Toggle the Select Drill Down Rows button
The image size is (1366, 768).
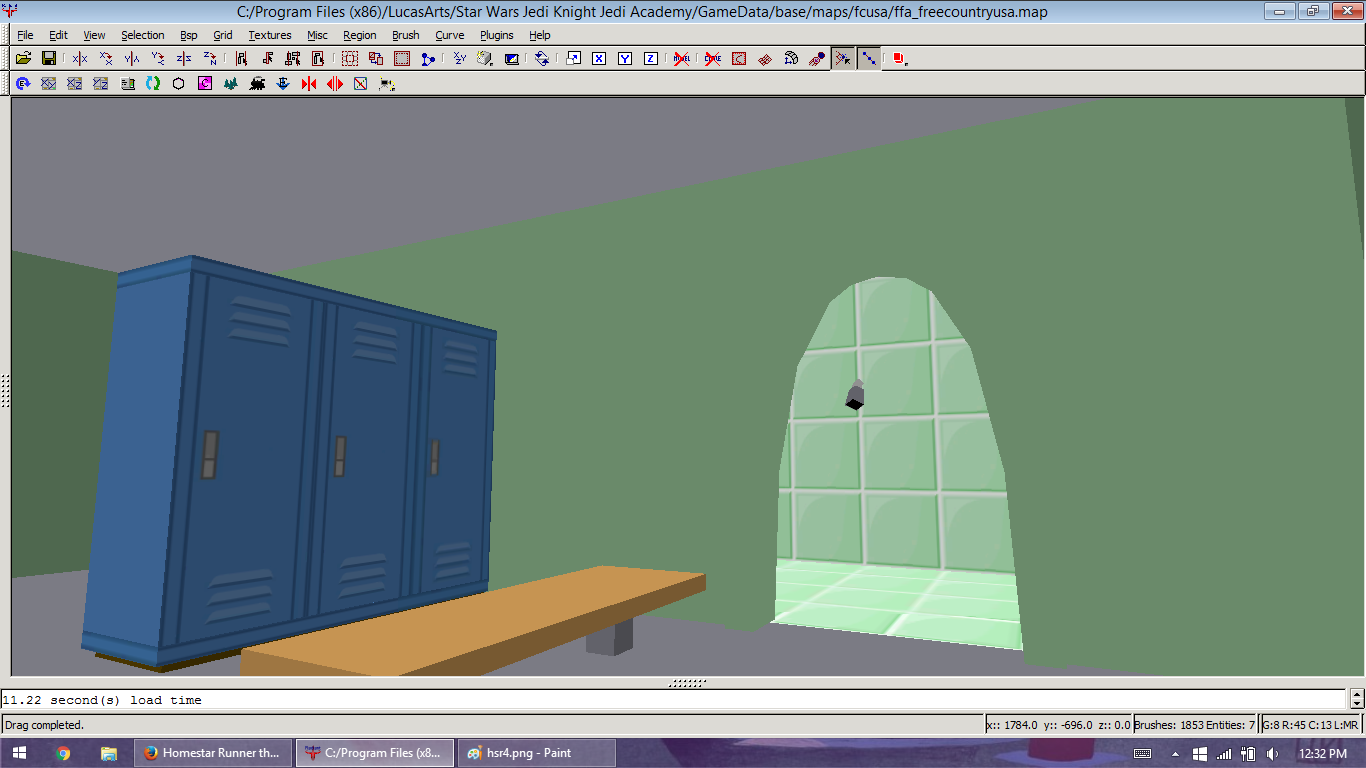[869, 59]
